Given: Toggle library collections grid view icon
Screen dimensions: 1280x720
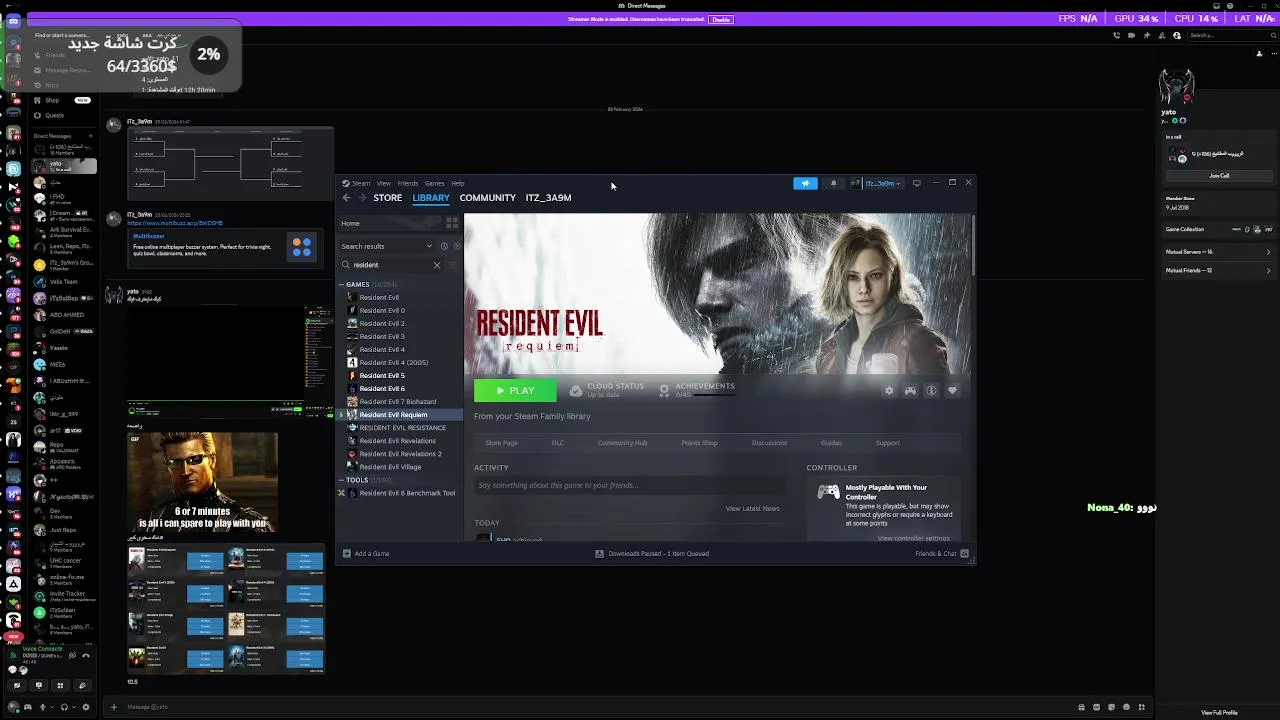Looking at the screenshot, I should 452,223.
